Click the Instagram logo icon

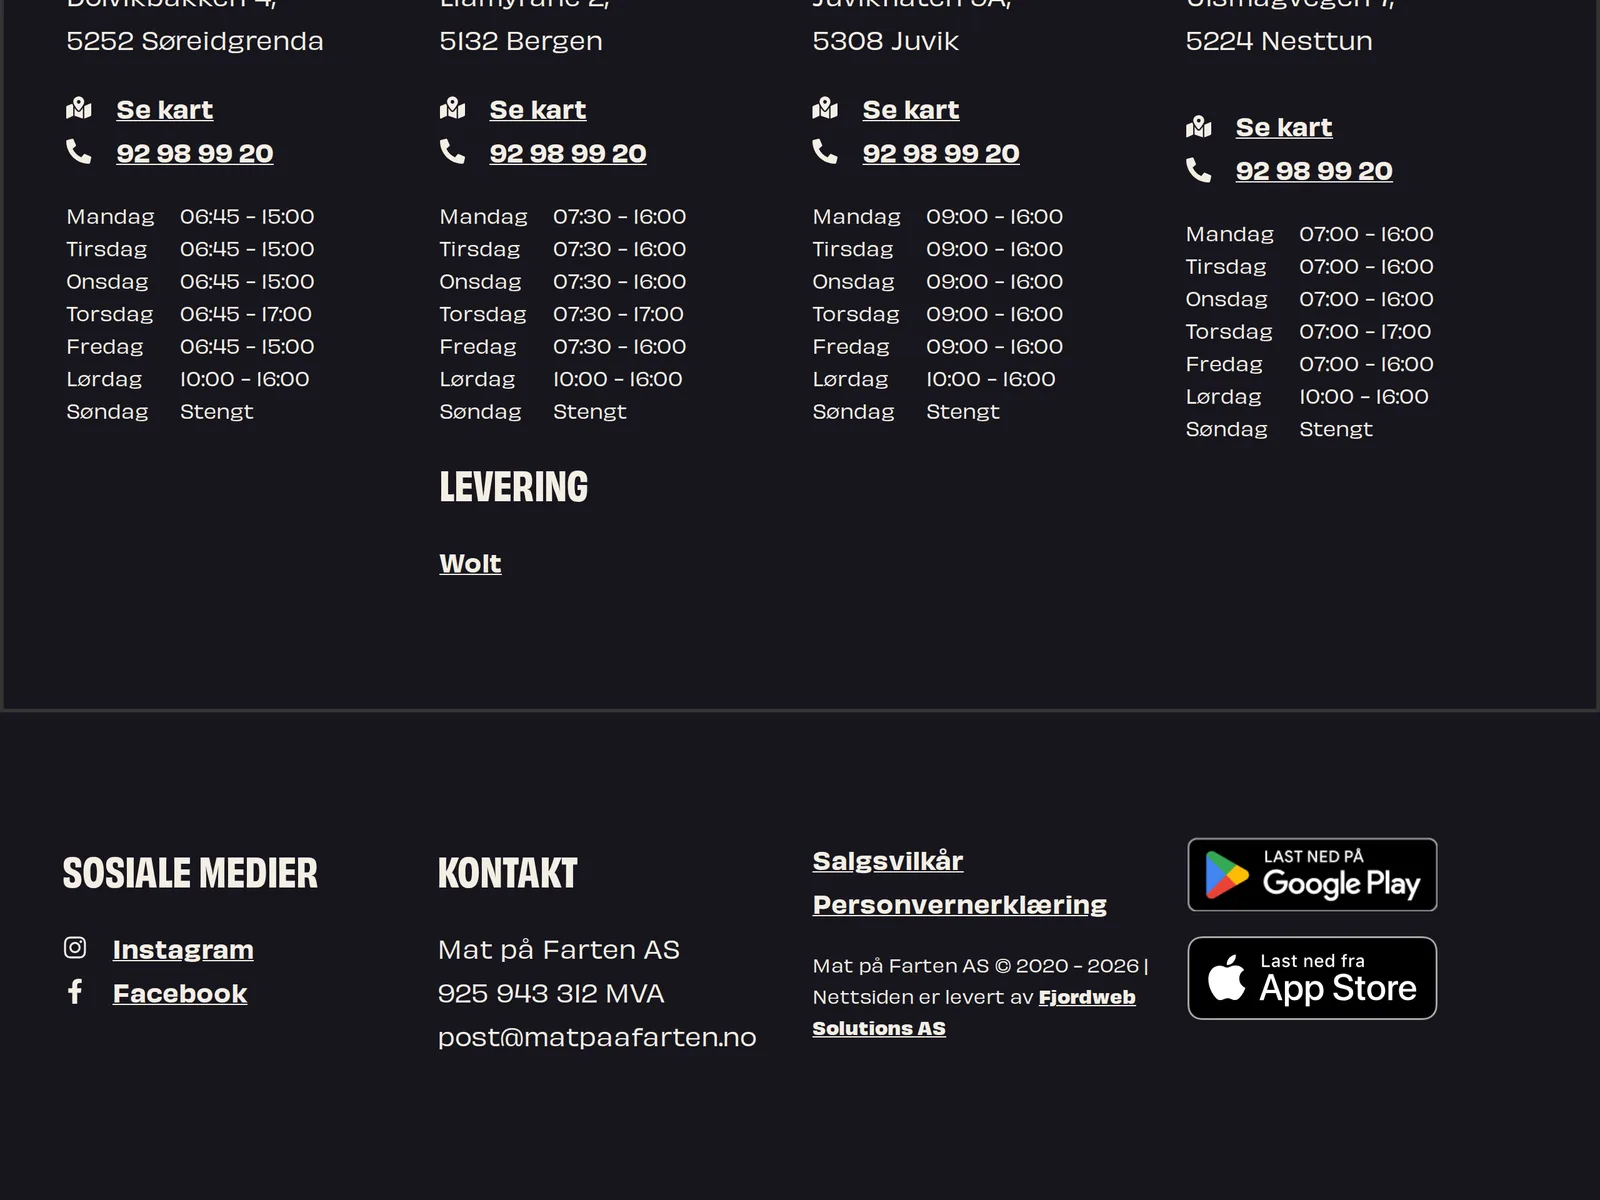click(x=75, y=947)
